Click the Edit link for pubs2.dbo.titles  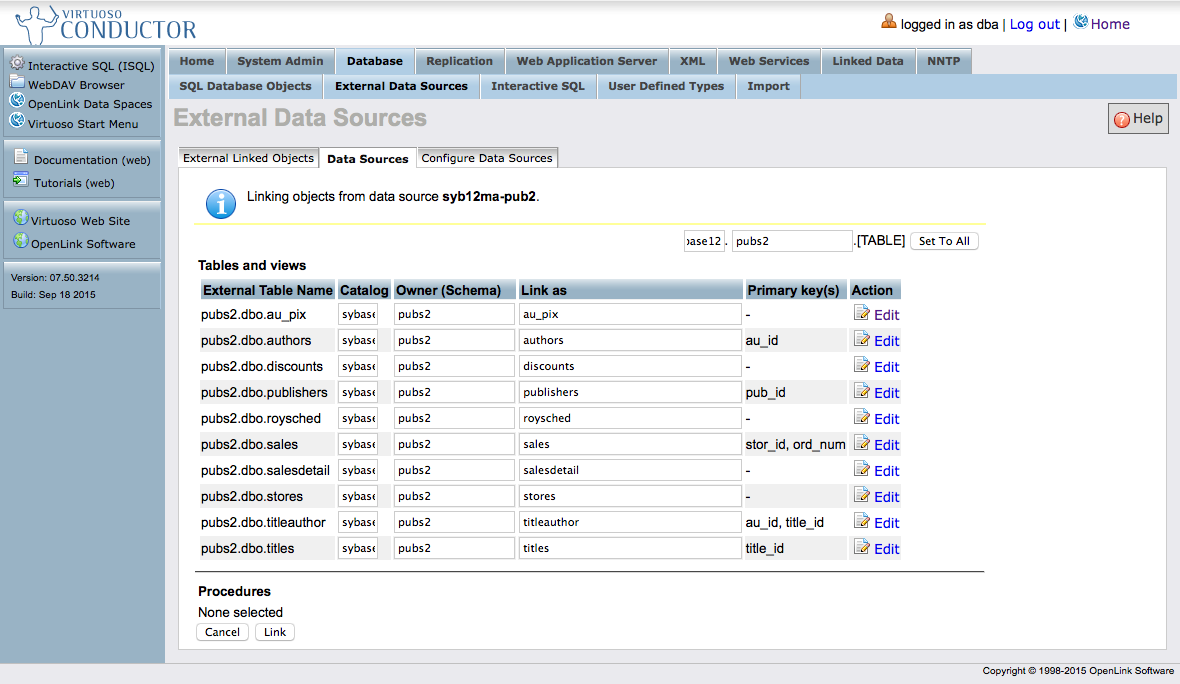(x=887, y=549)
